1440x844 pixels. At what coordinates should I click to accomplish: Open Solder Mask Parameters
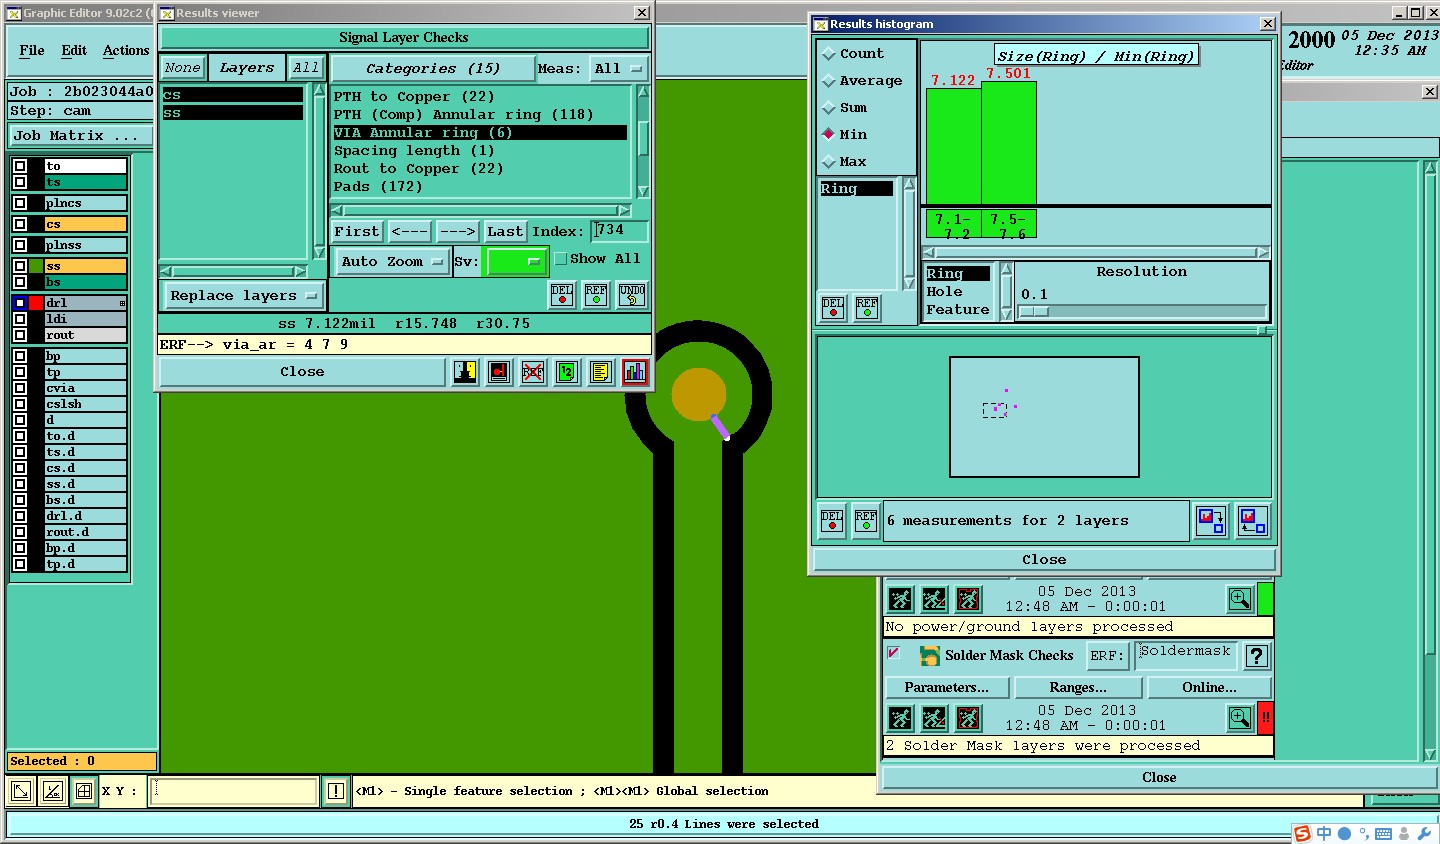point(947,688)
